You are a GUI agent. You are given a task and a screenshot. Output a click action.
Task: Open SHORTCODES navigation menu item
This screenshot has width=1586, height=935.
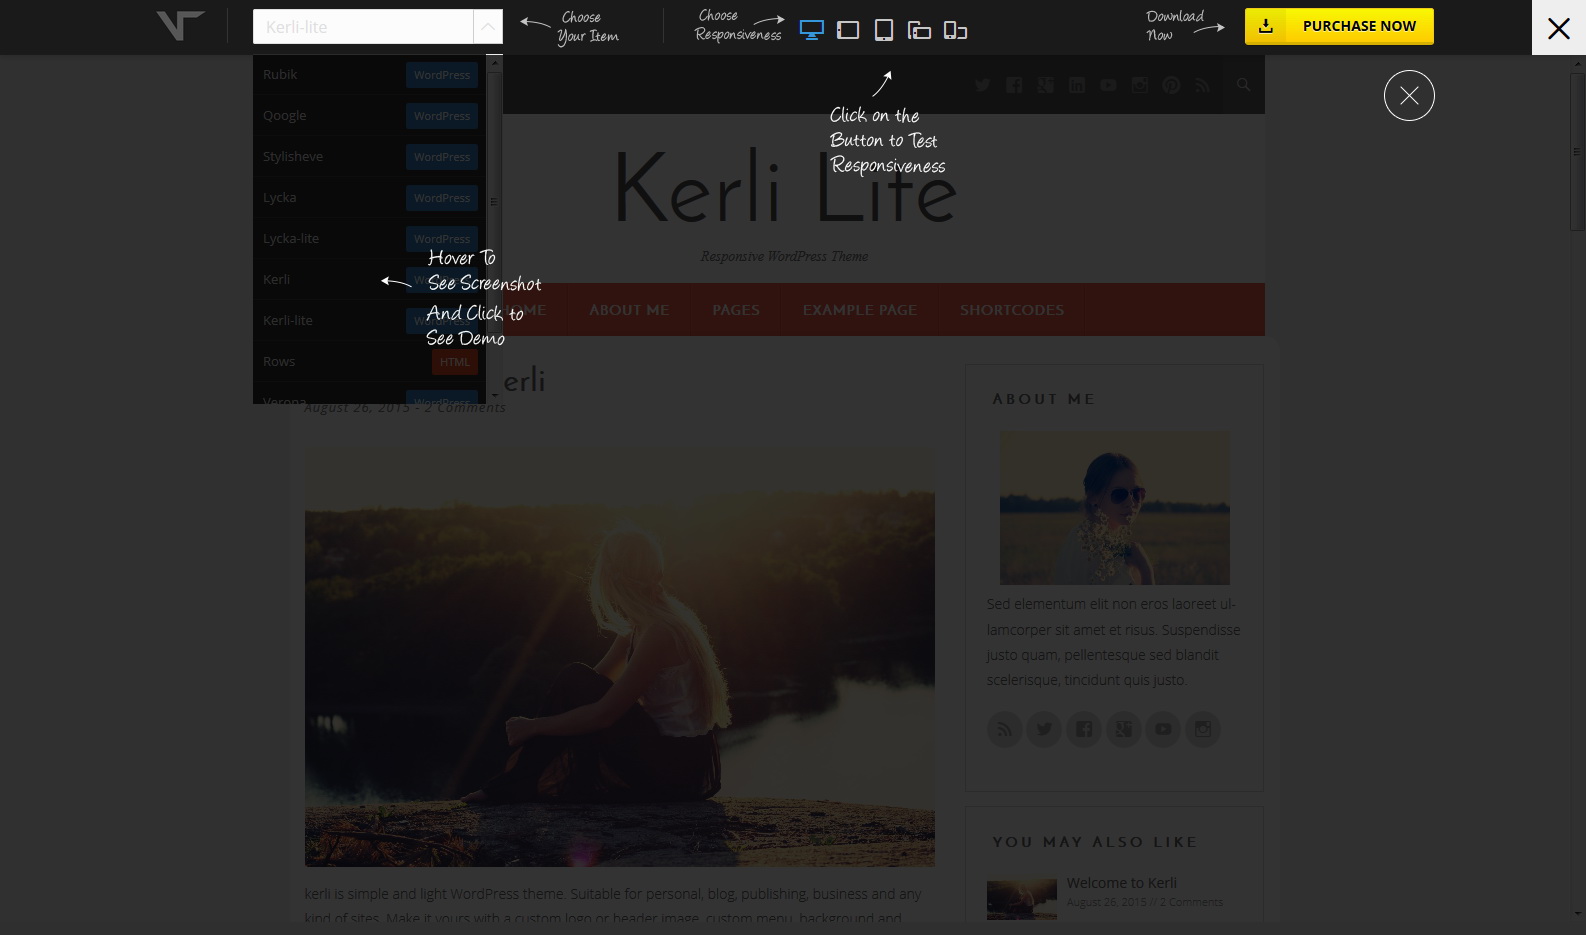coord(1012,310)
